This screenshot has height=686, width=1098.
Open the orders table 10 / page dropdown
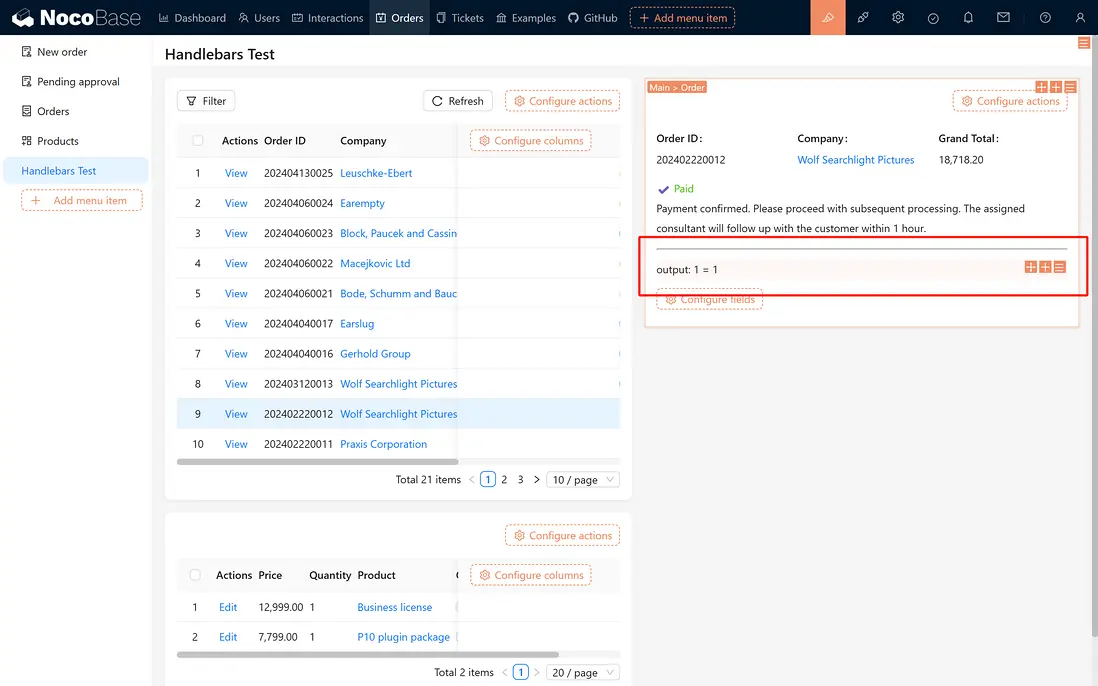click(583, 480)
